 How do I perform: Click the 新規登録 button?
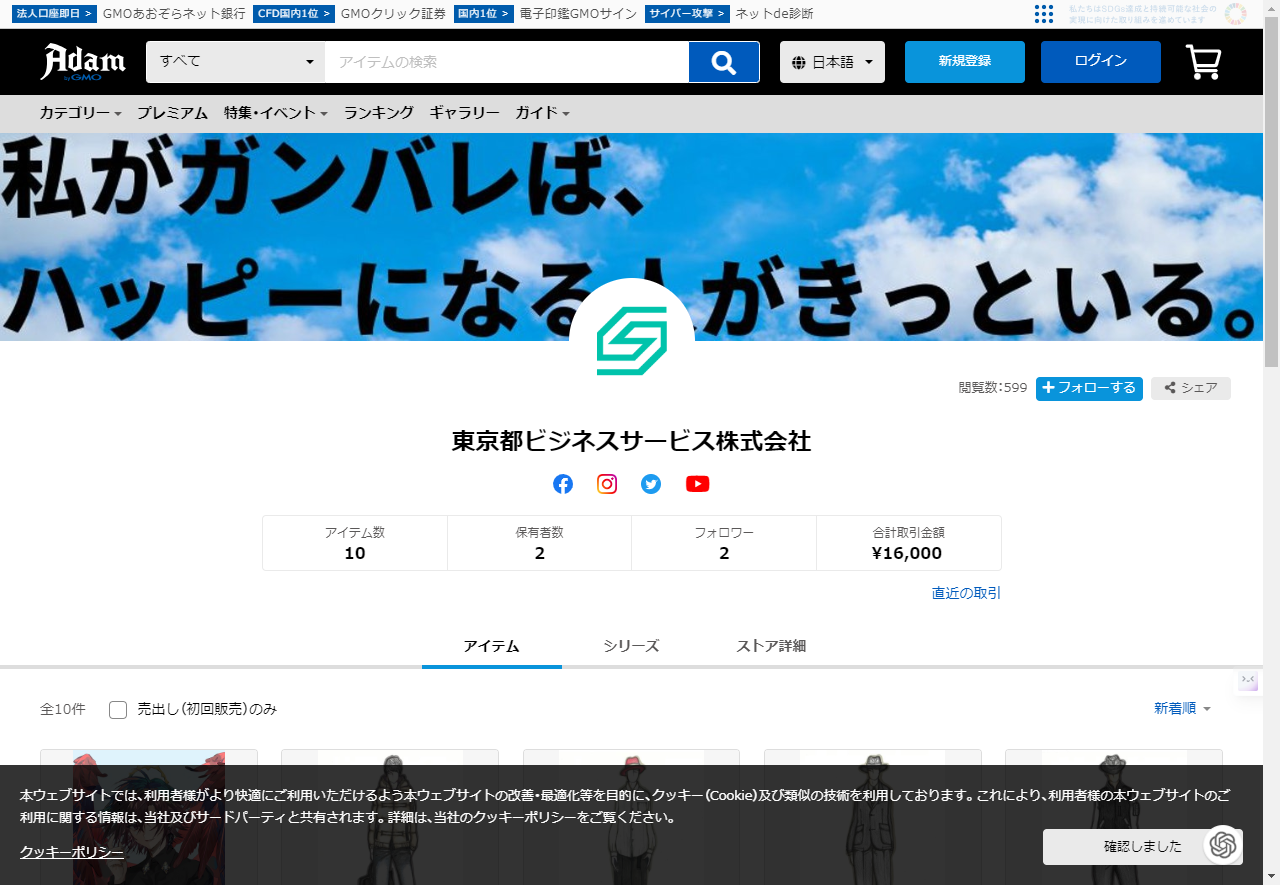click(965, 62)
